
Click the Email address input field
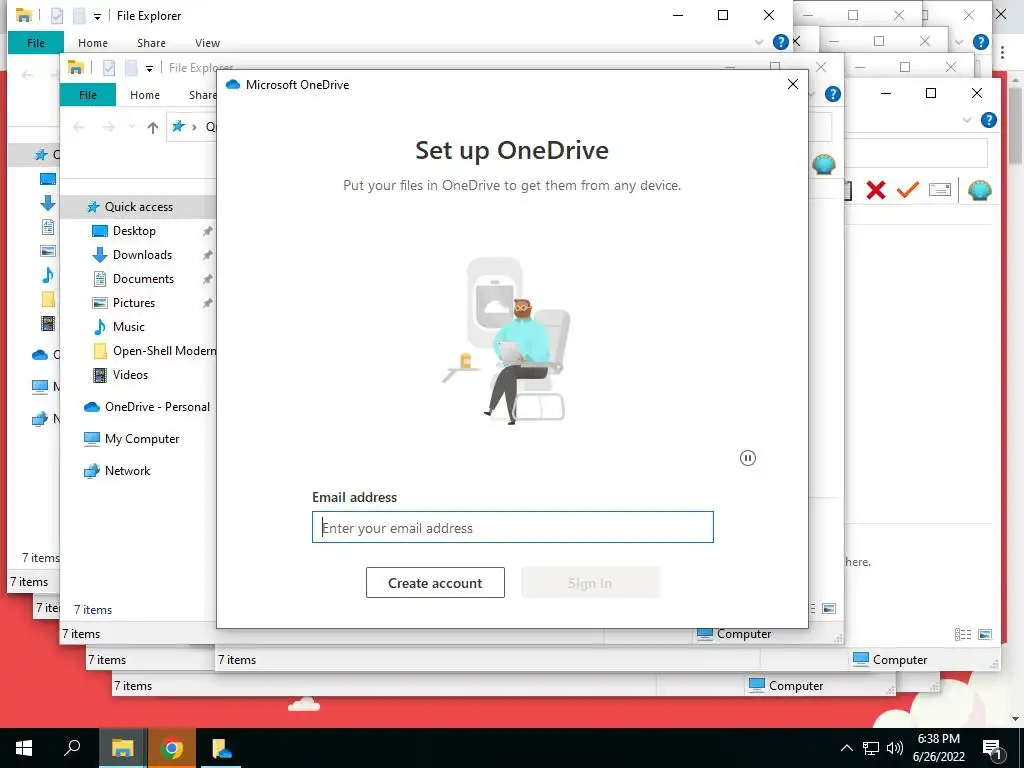coord(513,527)
